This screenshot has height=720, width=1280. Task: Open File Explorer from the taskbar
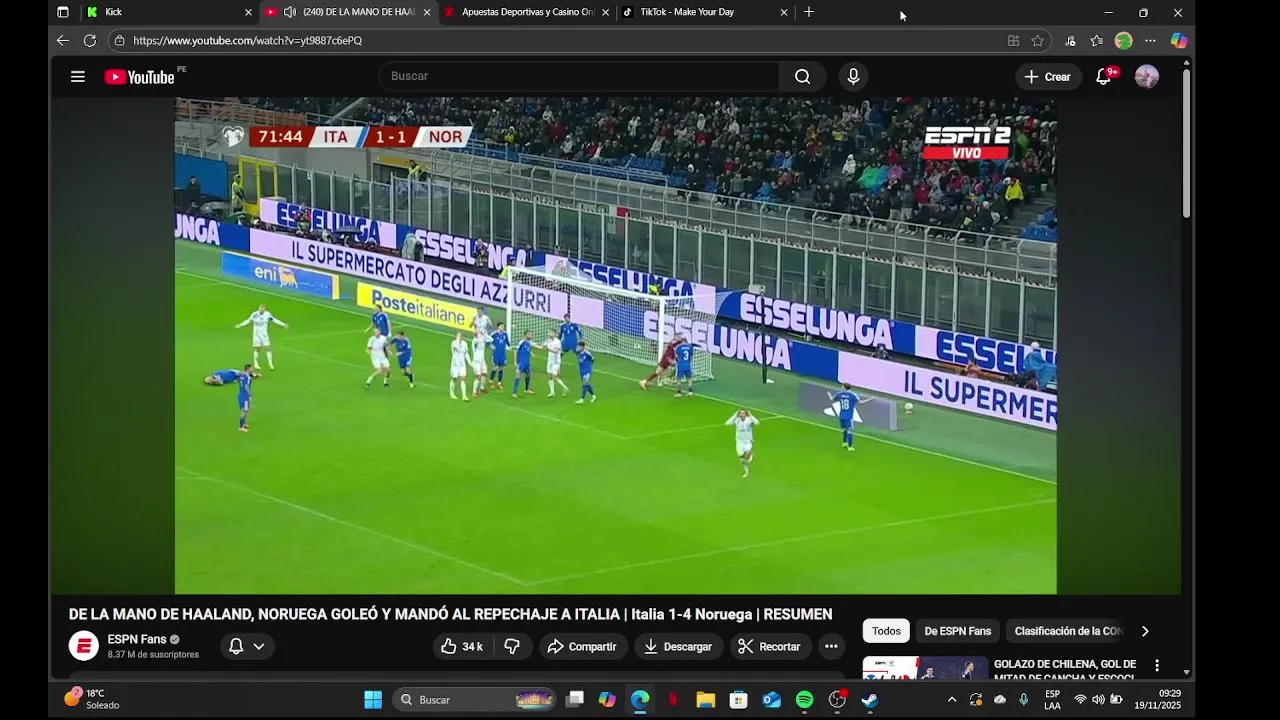click(x=705, y=700)
